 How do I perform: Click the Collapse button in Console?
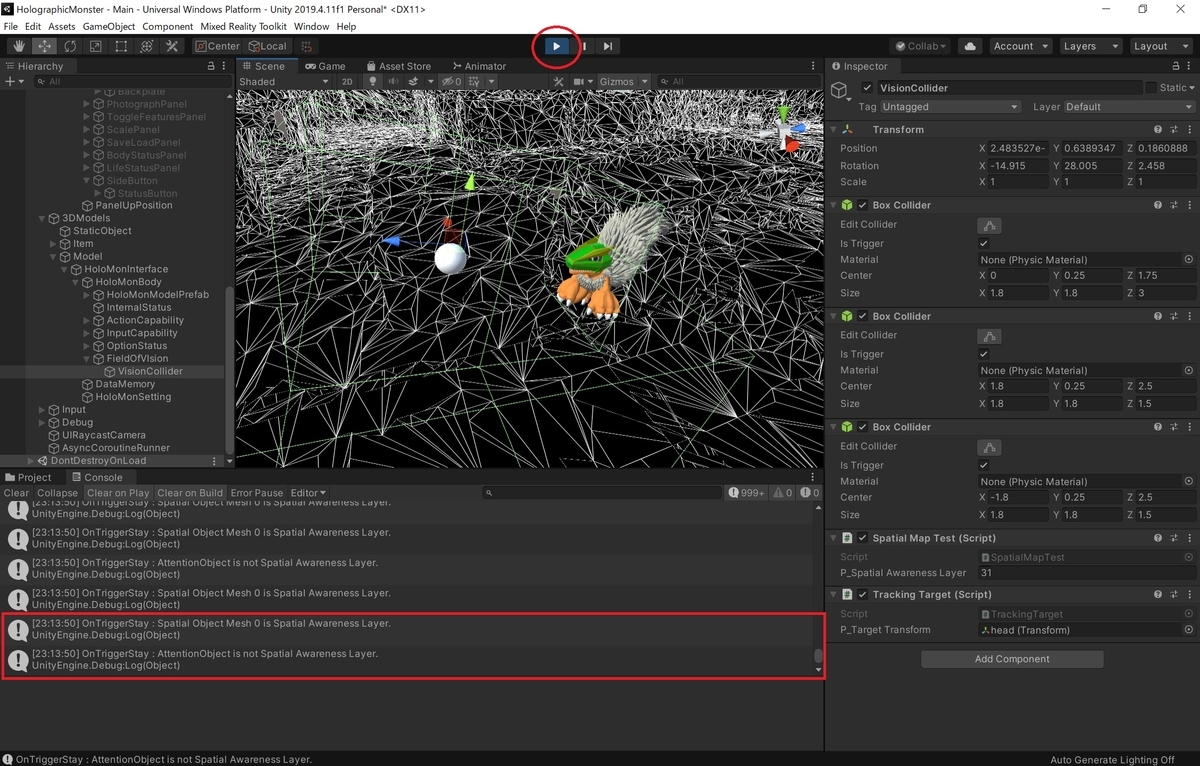[x=57, y=493]
